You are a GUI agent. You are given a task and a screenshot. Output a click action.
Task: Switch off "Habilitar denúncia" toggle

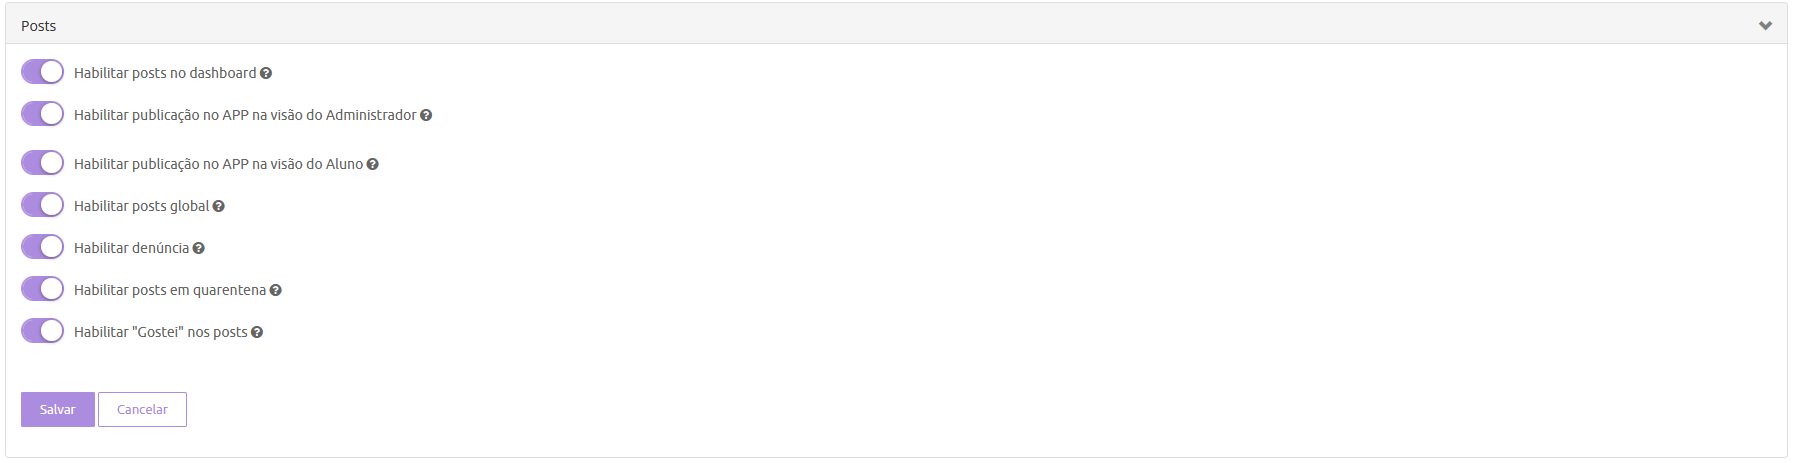click(x=42, y=247)
